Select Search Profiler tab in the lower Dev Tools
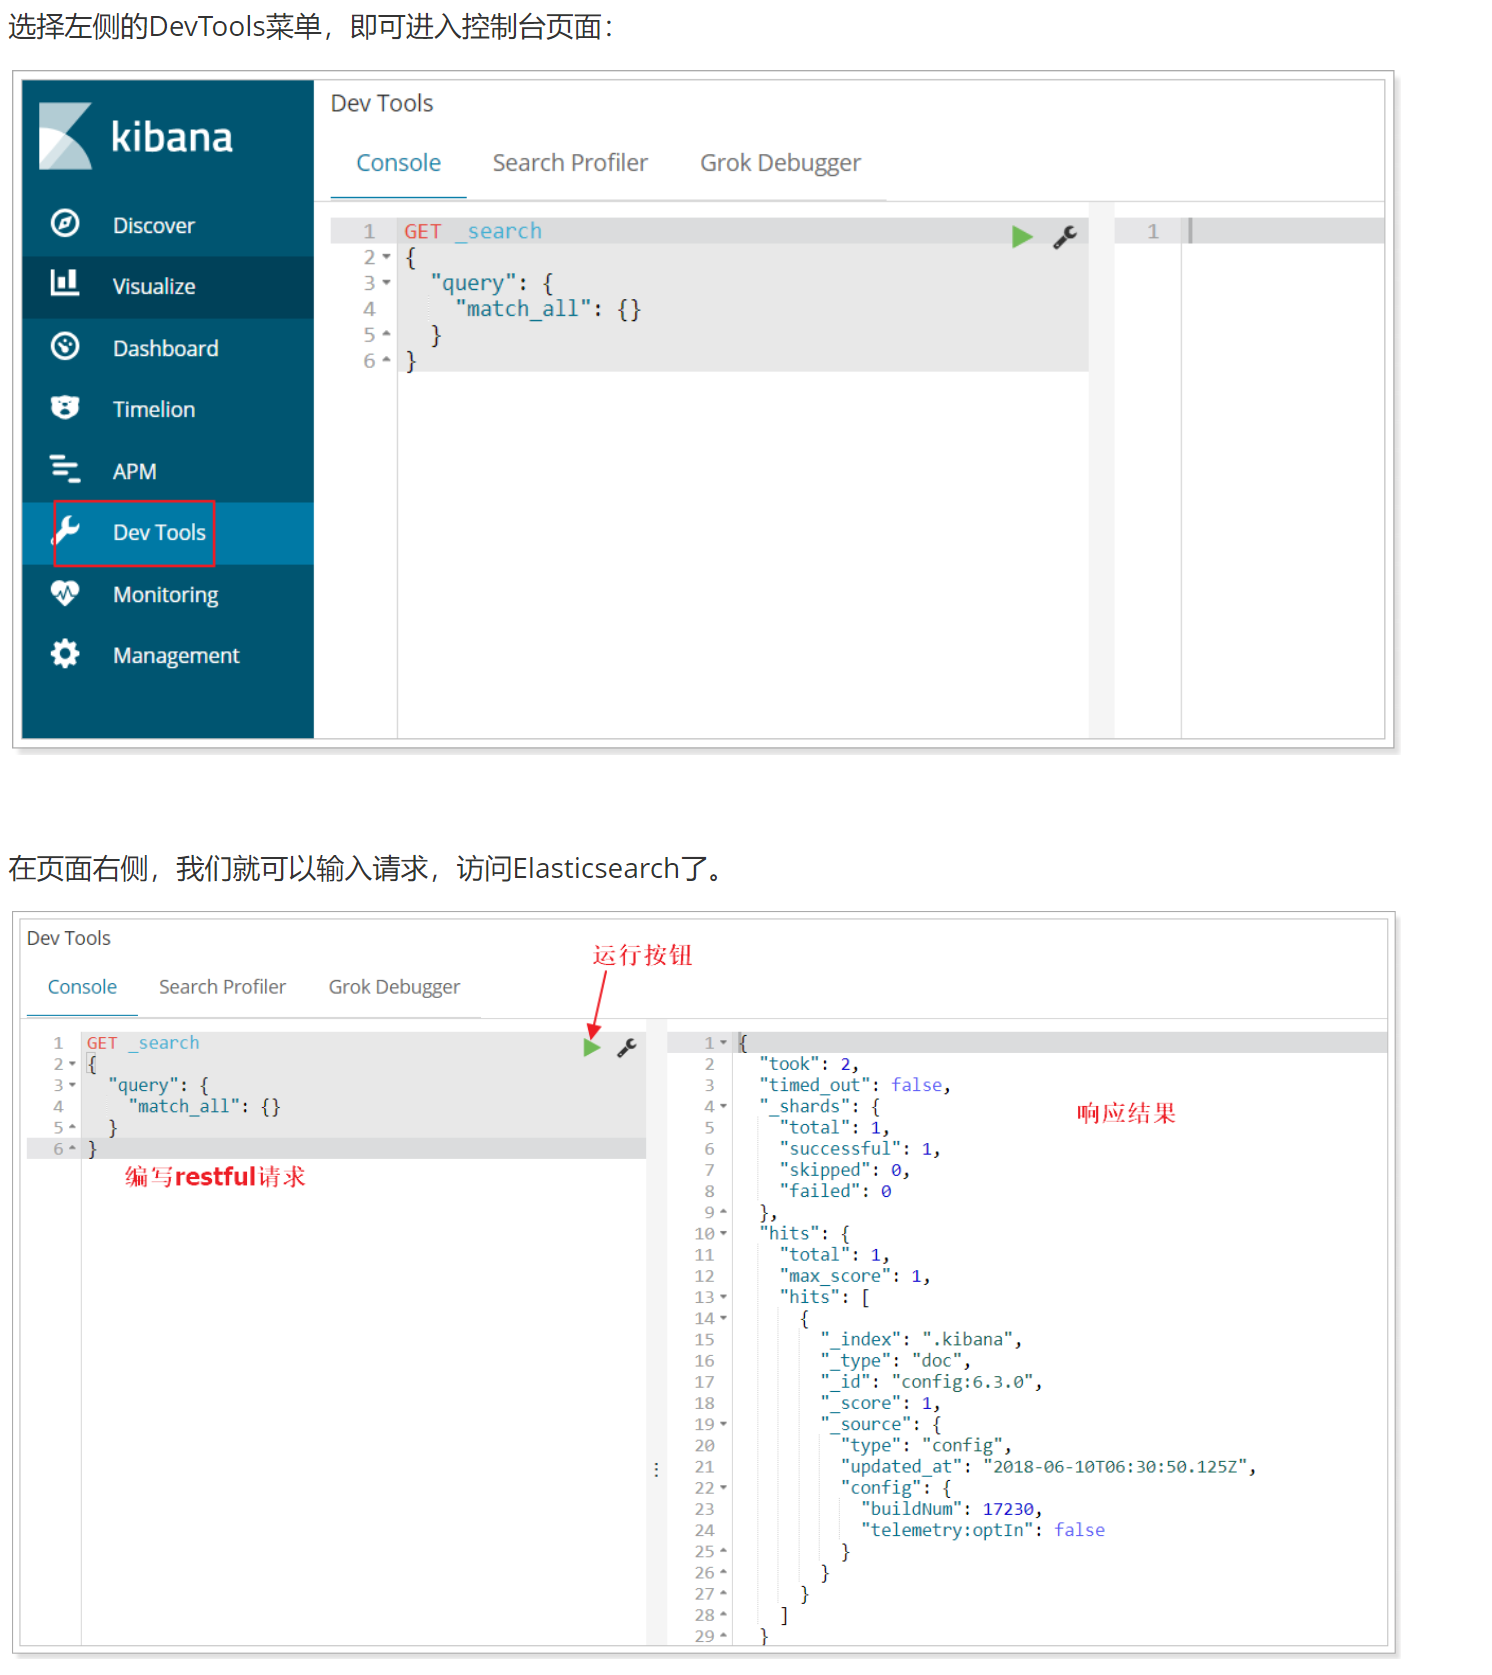The image size is (1492, 1675). (222, 987)
